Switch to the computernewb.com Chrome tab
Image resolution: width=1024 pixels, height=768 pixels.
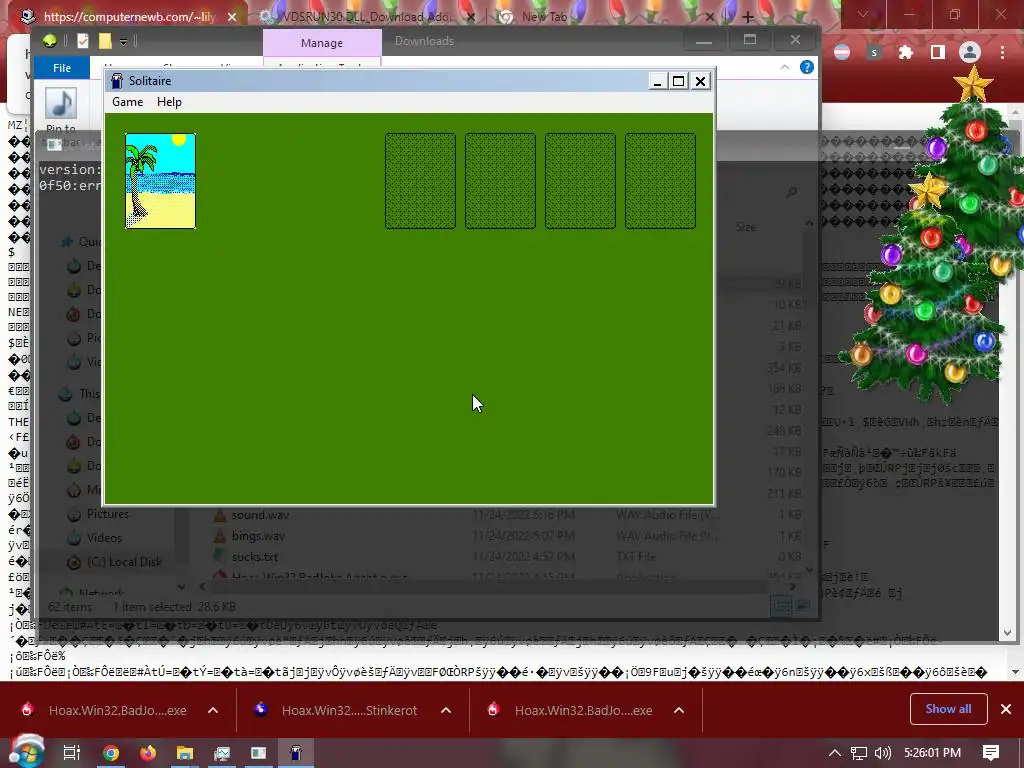pos(129,16)
